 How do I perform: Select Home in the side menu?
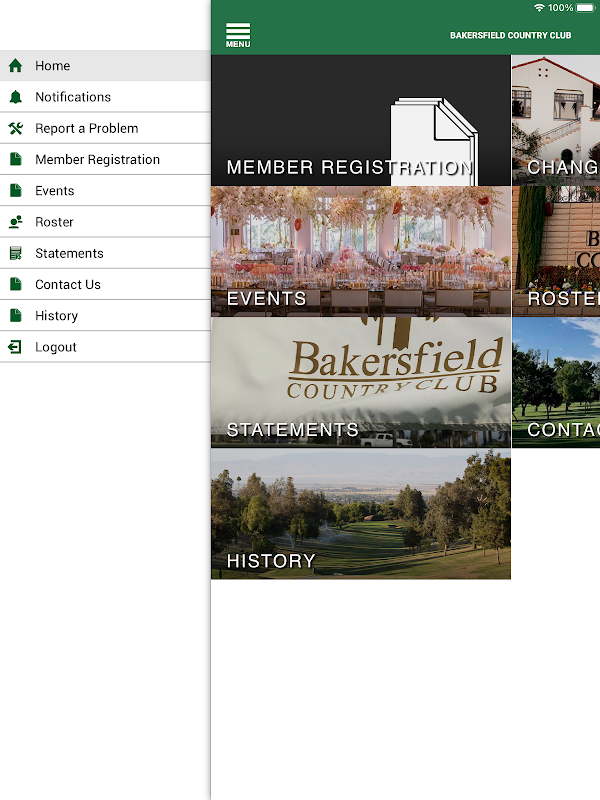[x=105, y=65]
